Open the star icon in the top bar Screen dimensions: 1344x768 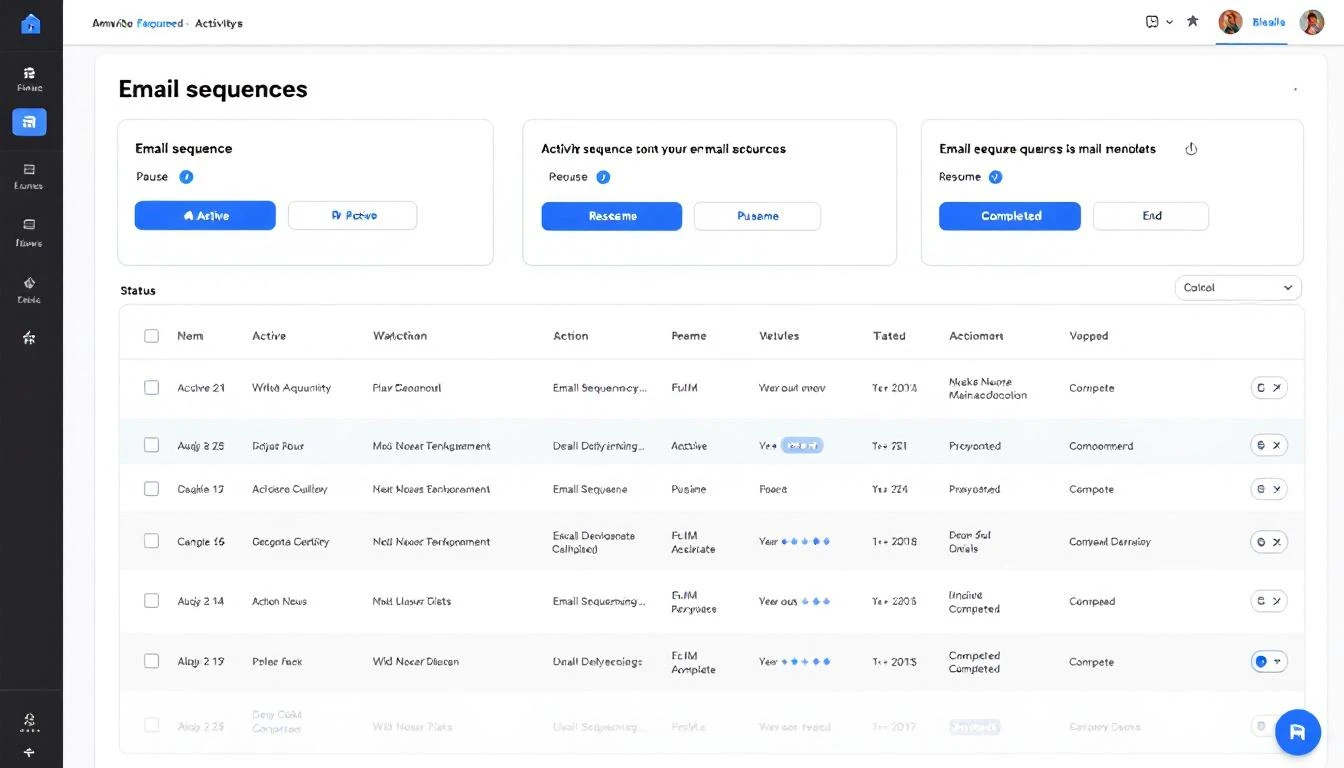coord(1192,20)
